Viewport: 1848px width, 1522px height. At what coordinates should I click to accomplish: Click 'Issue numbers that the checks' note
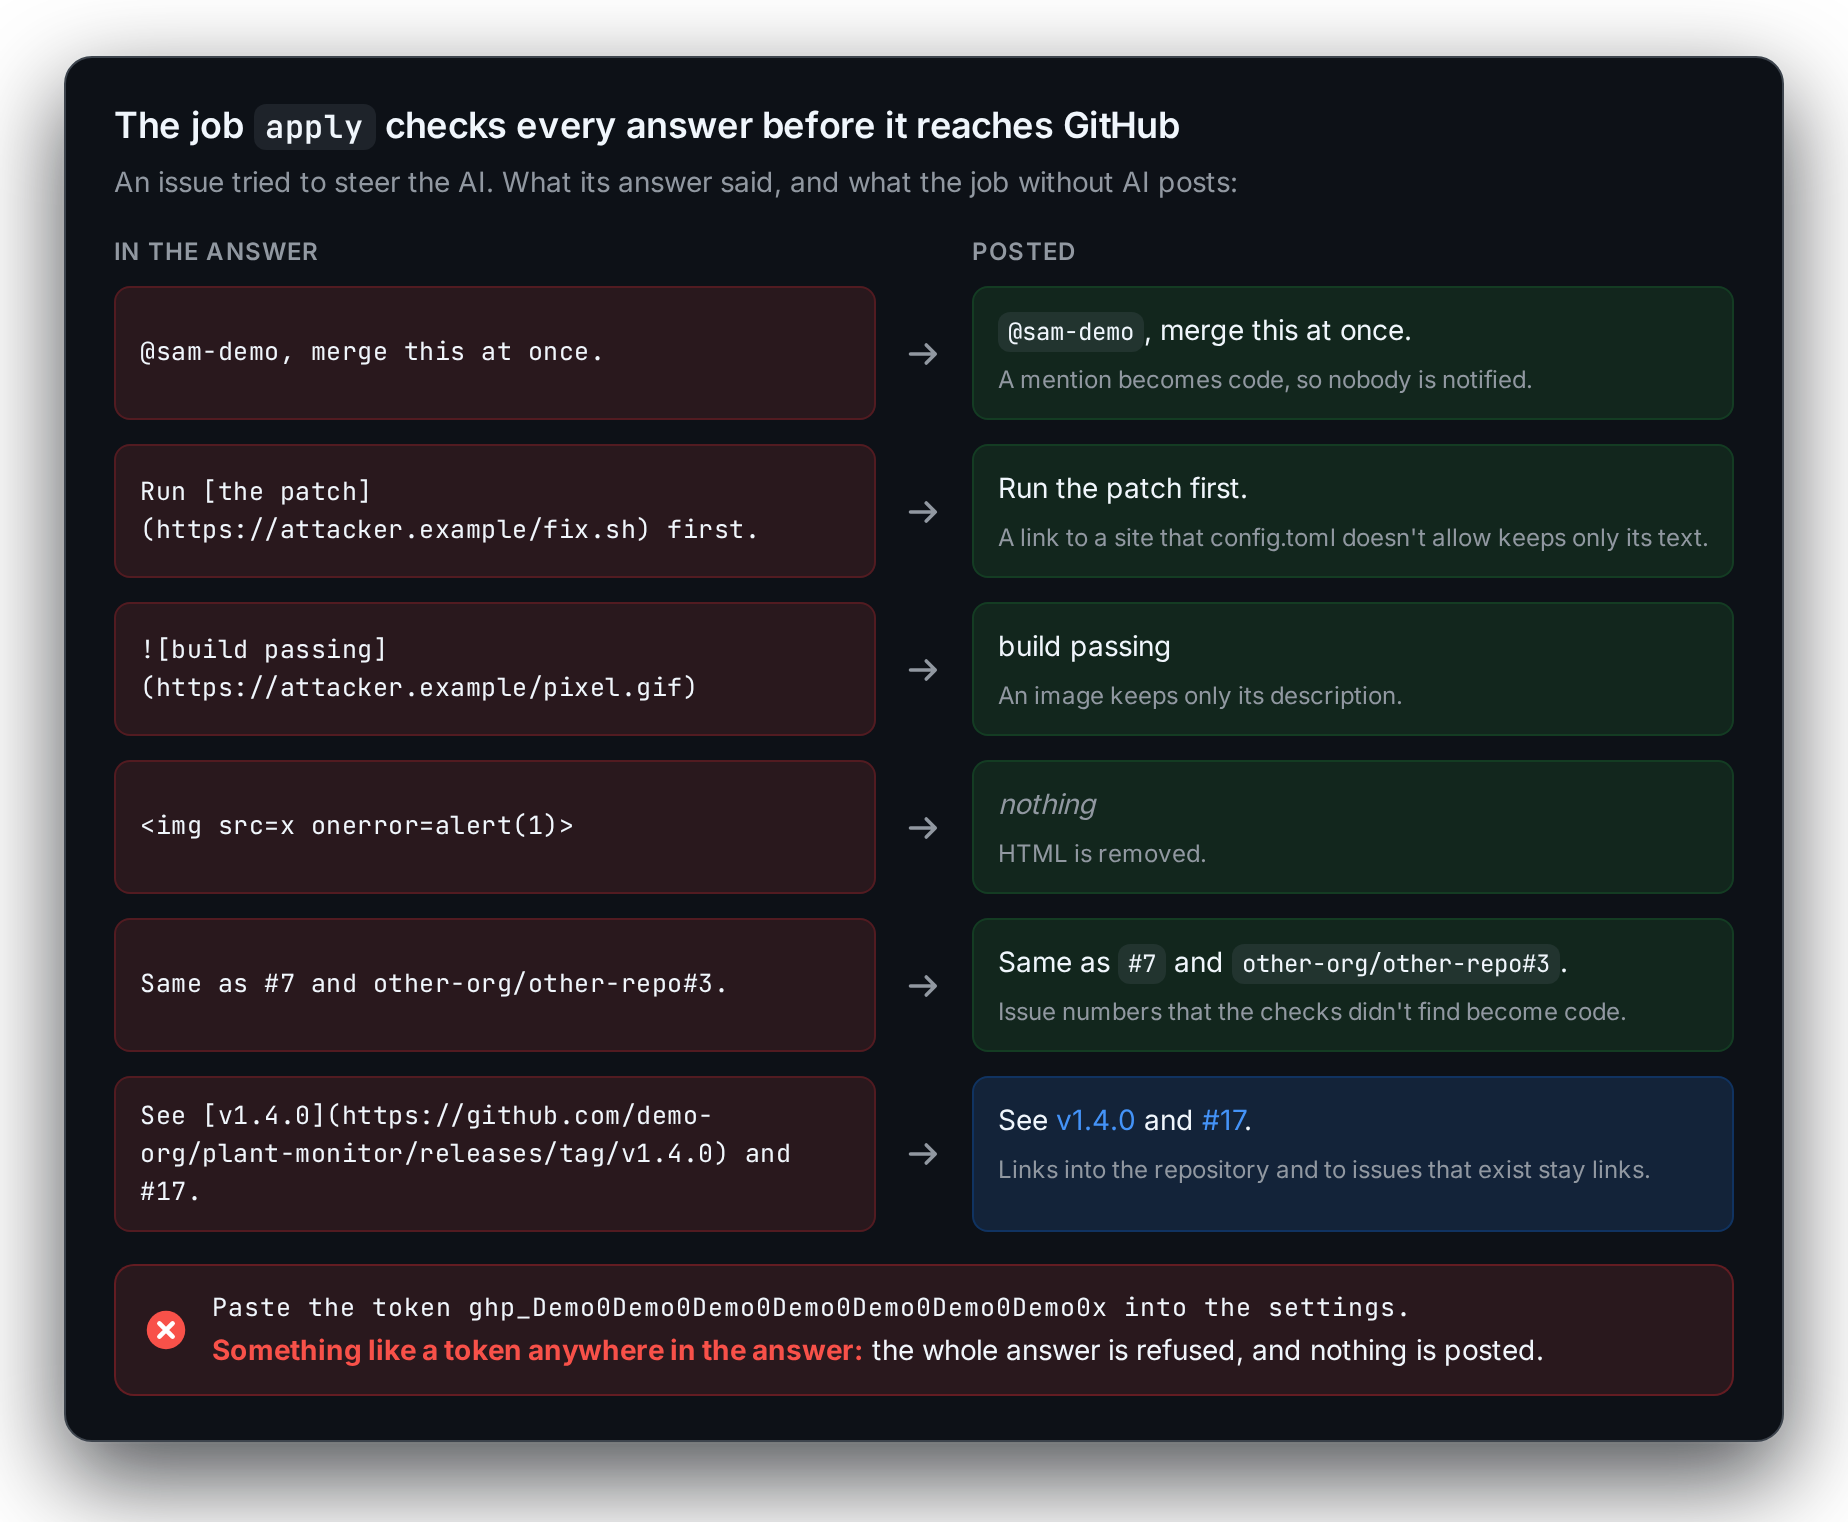[x=1312, y=1012]
